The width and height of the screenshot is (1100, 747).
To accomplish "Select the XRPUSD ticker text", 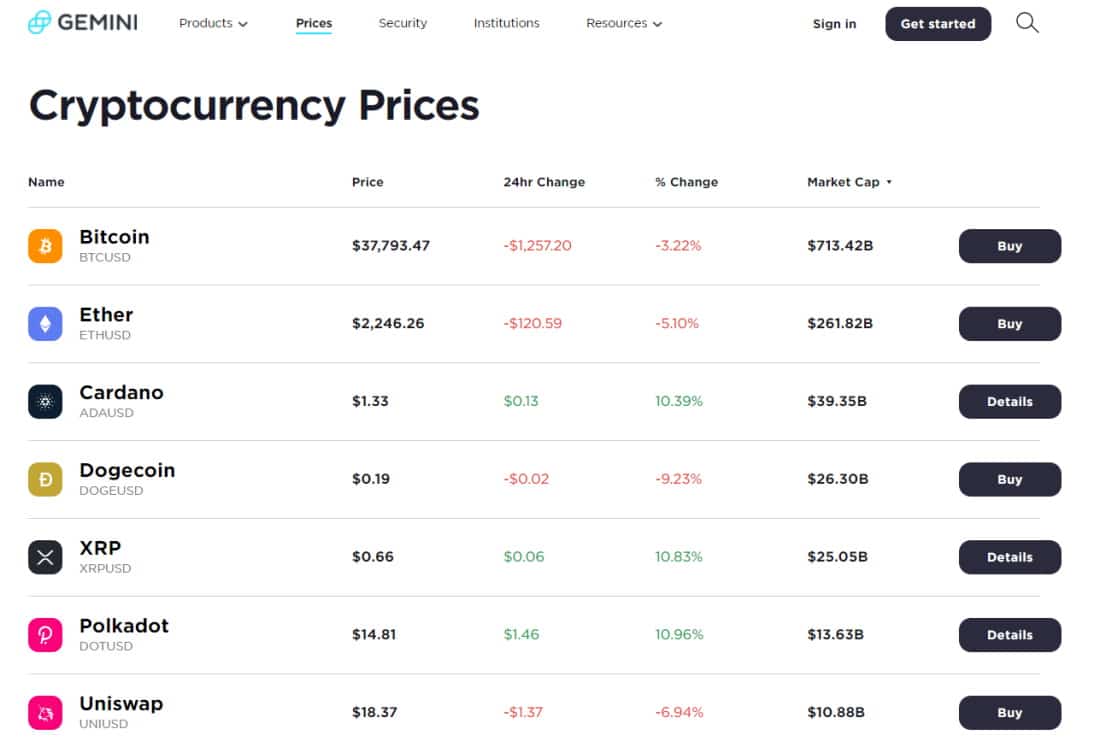I will coord(105,570).
